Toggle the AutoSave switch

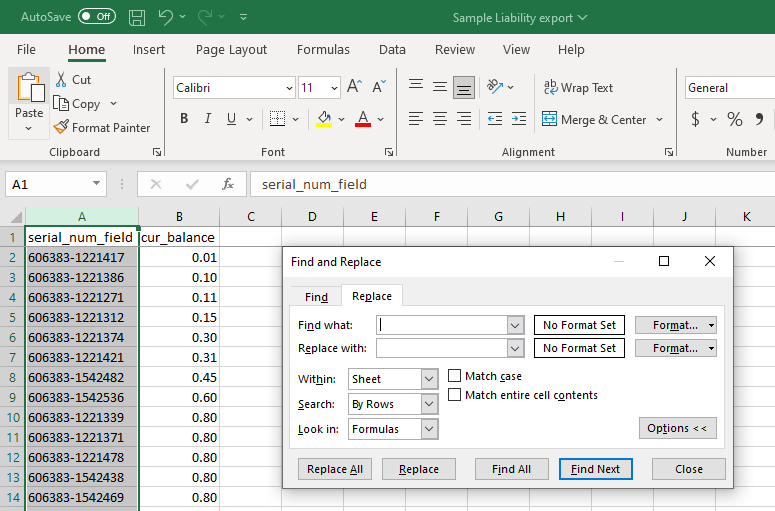point(97,16)
